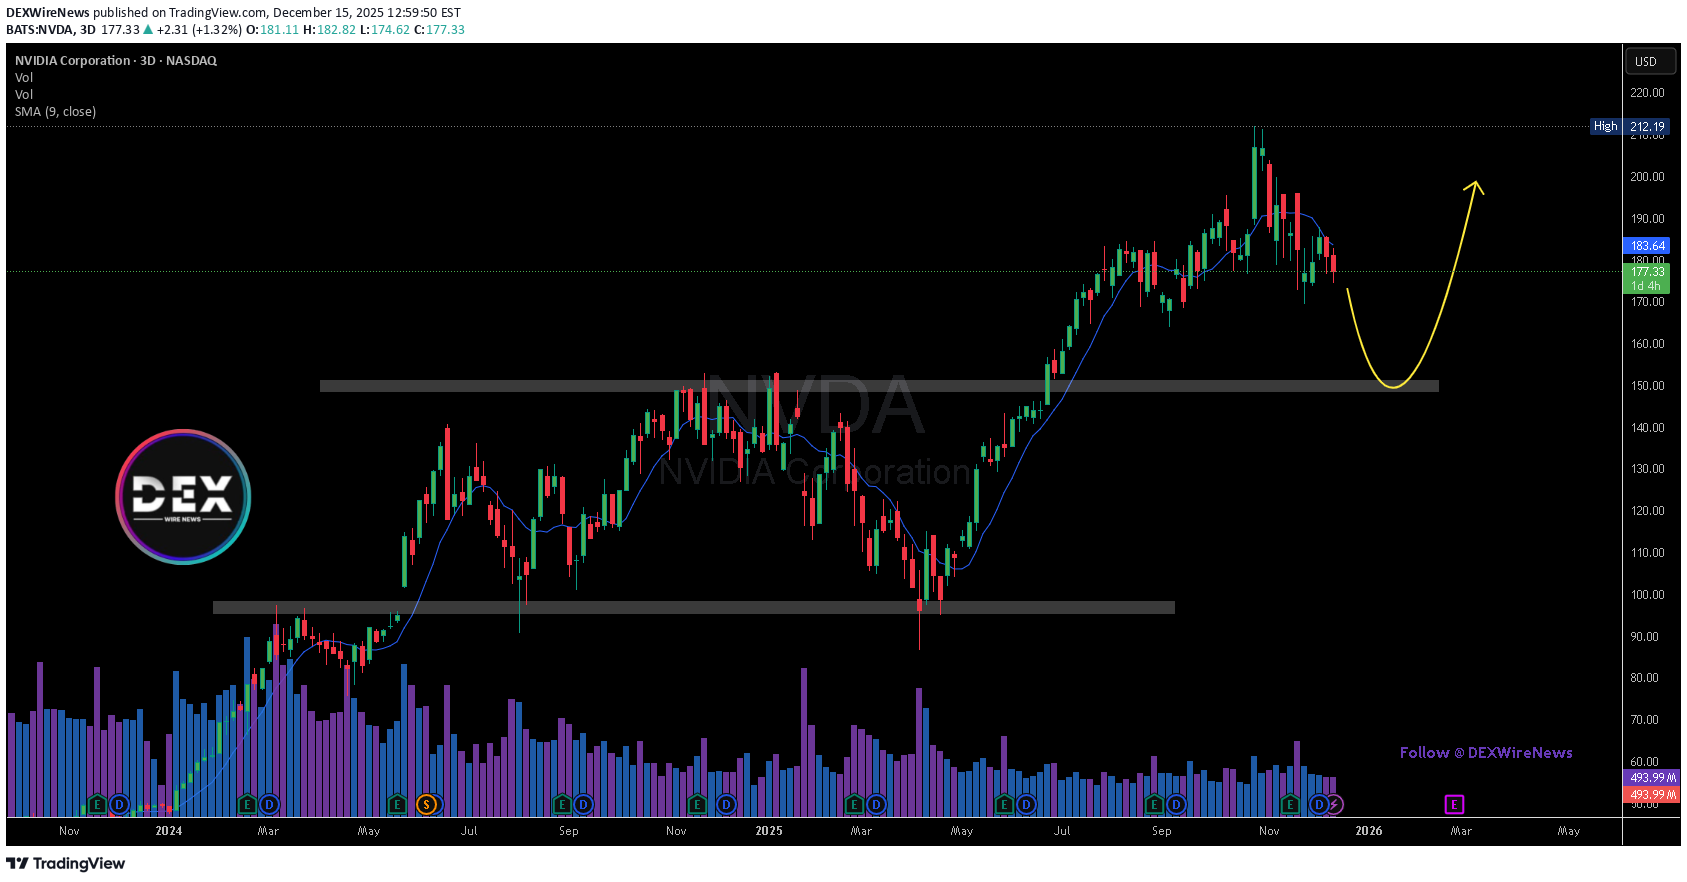Click the blue 183.64 SMA price label
Screen dimensions: 1687x882
(x=1647, y=245)
